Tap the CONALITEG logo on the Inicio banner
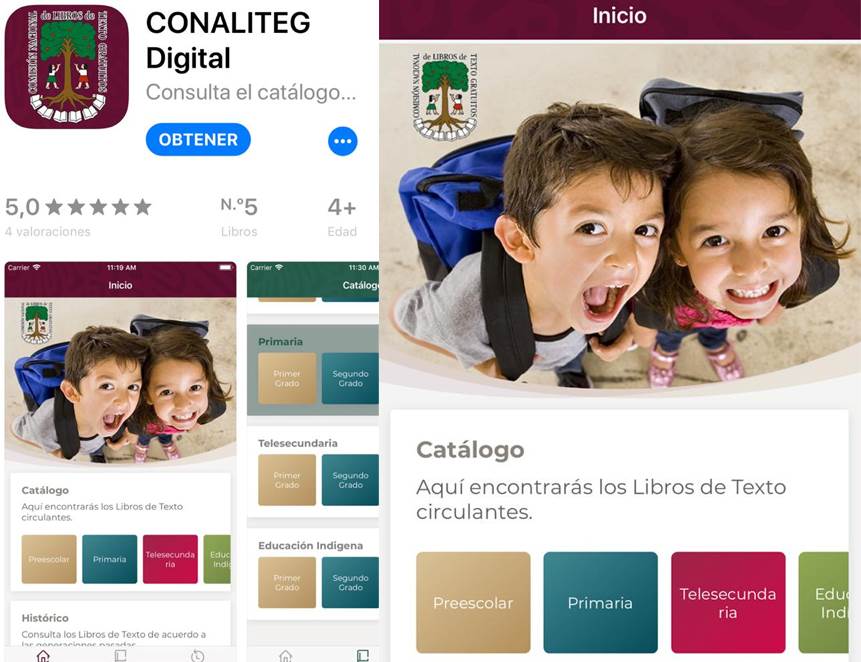 coord(445,94)
